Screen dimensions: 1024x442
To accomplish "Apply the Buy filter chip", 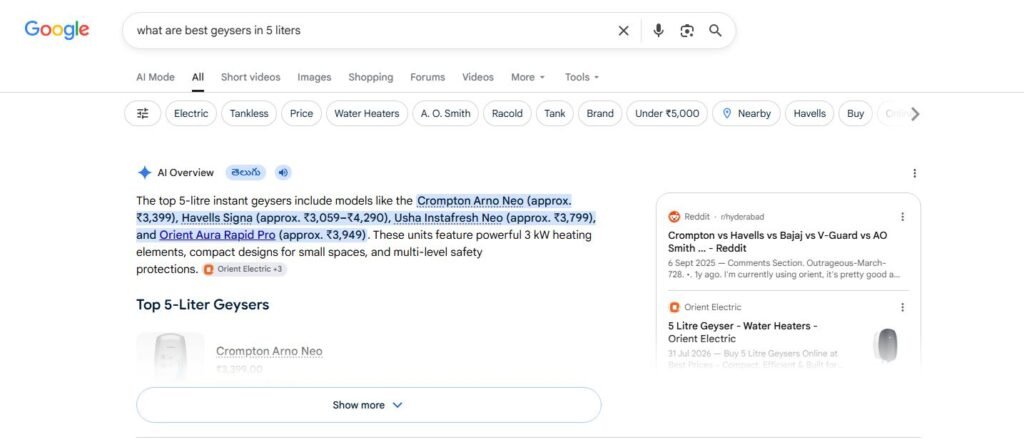I will click(x=856, y=114).
